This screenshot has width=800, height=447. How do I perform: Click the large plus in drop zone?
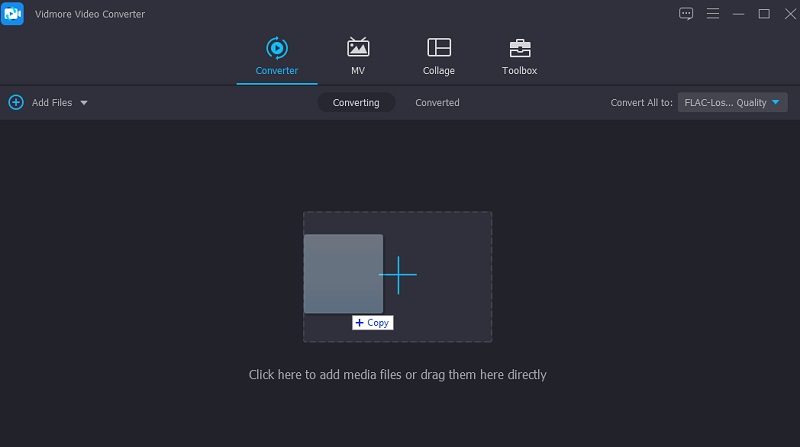[398, 275]
